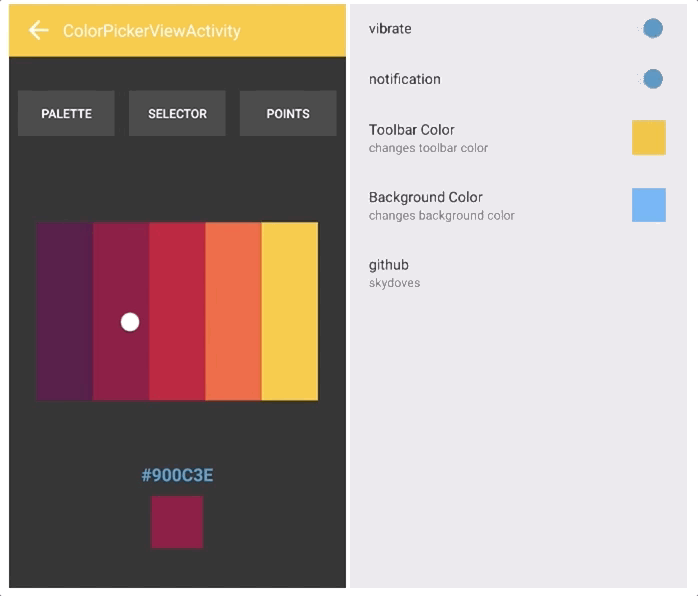Pick the yellow palette stripe

(290, 311)
